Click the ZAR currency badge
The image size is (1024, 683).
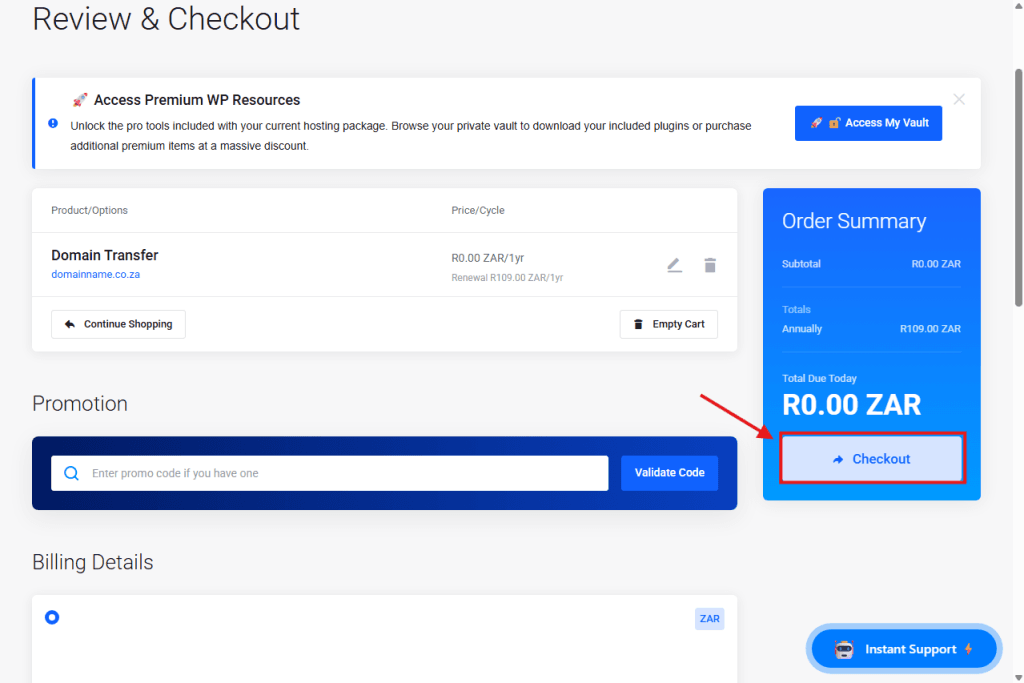(709, 619)
